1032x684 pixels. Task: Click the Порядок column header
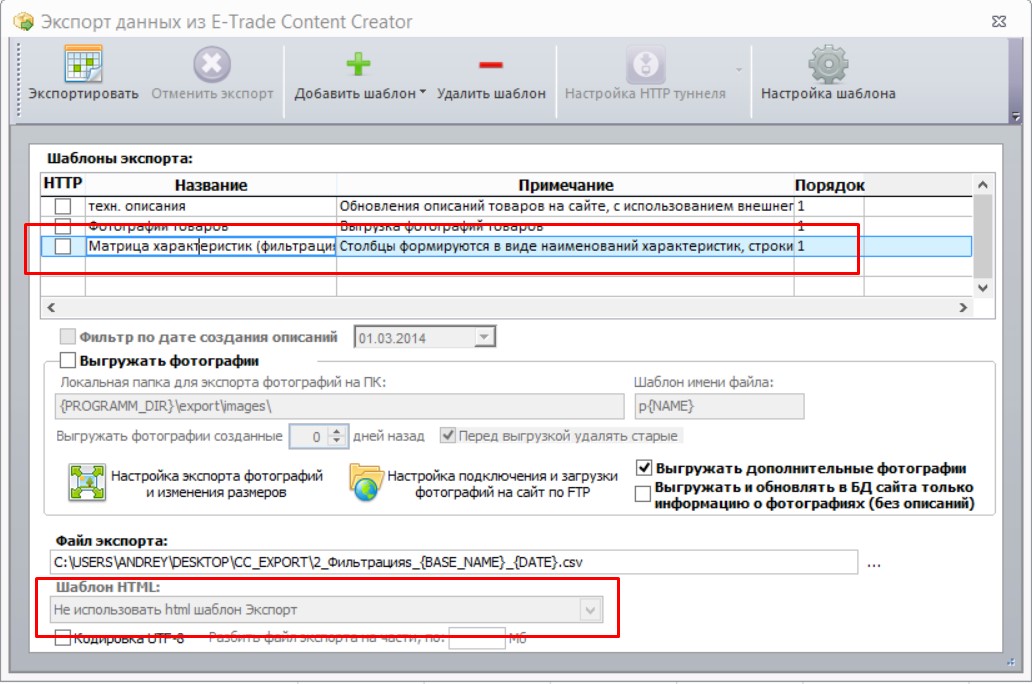829,185
